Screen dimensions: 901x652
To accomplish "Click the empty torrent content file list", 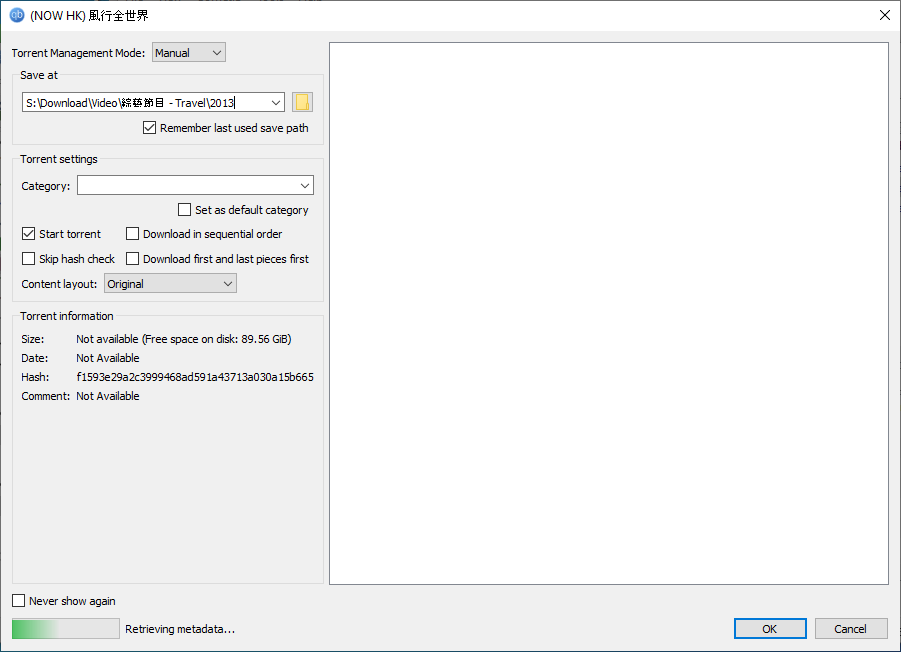I will (609, 314).
